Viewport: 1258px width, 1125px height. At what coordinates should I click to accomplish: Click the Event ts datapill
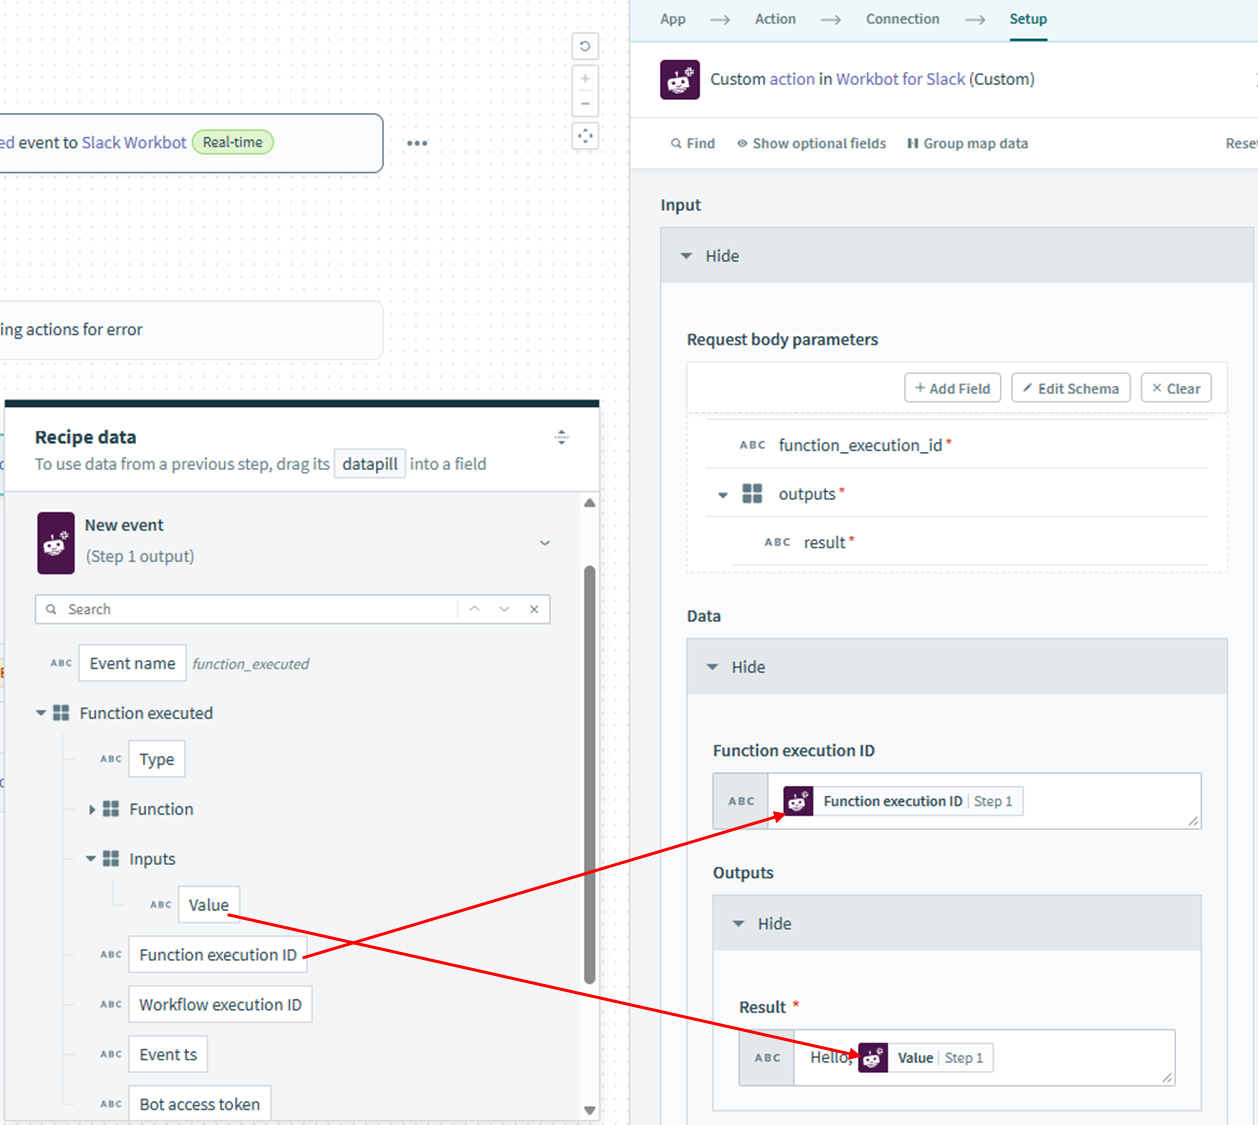pyautogui.click(x=168, y=1055)
